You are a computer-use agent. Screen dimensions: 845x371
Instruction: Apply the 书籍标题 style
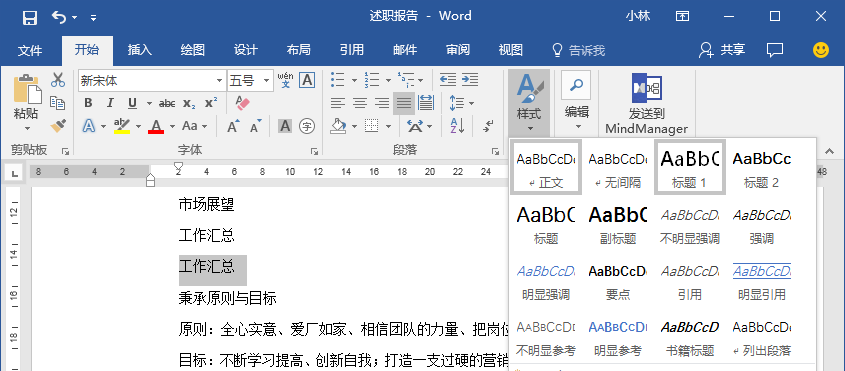[x=690, y=336]
